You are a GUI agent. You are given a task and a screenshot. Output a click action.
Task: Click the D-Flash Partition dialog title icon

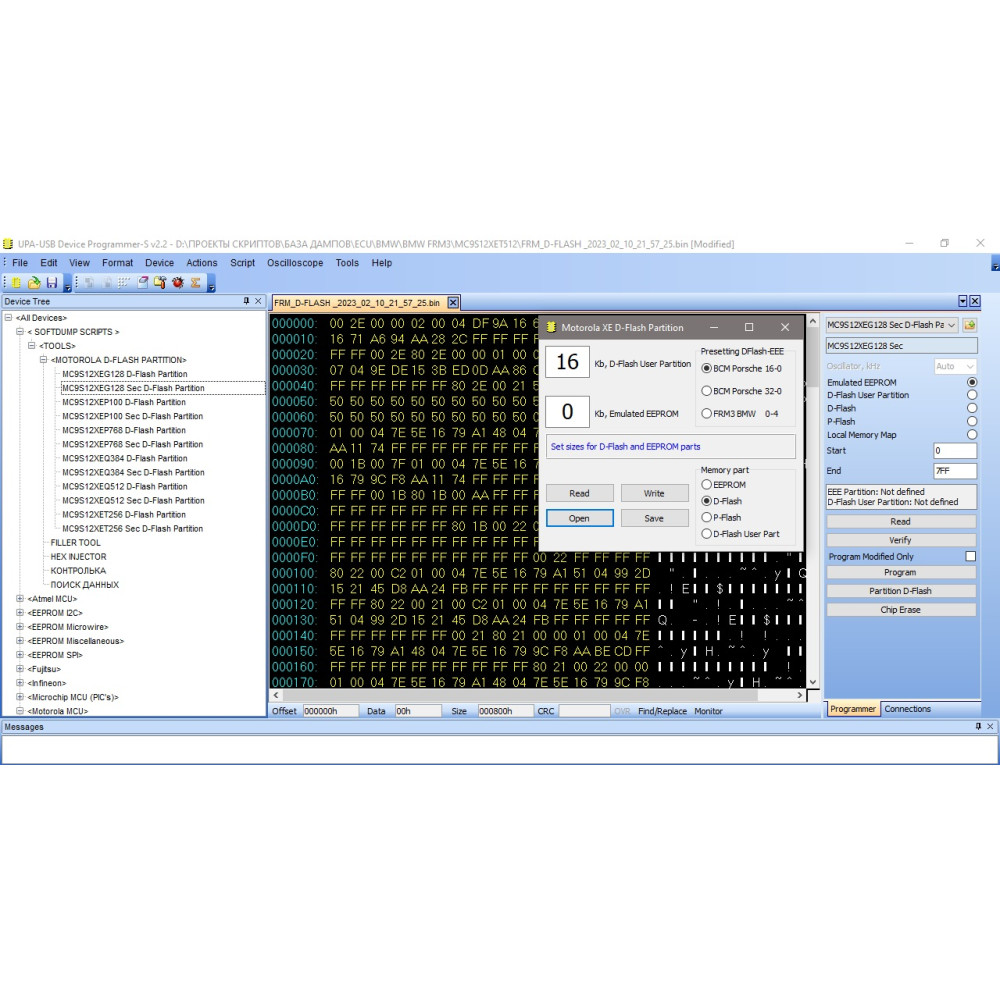click(x=551, y=327)
